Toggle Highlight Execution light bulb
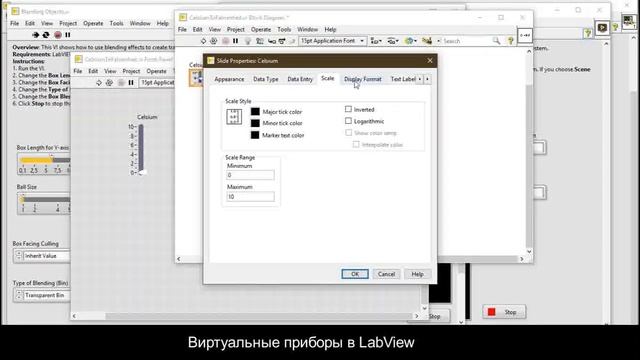The height and width of the screenshot is (360, 640). click(x=247, y=41)
